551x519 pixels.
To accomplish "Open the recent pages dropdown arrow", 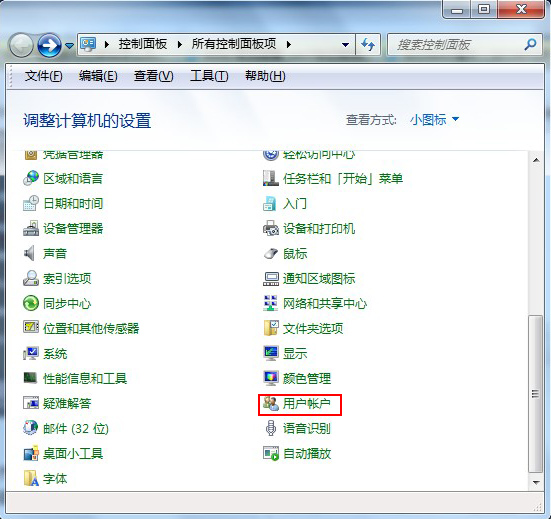I will coord(70,45).
